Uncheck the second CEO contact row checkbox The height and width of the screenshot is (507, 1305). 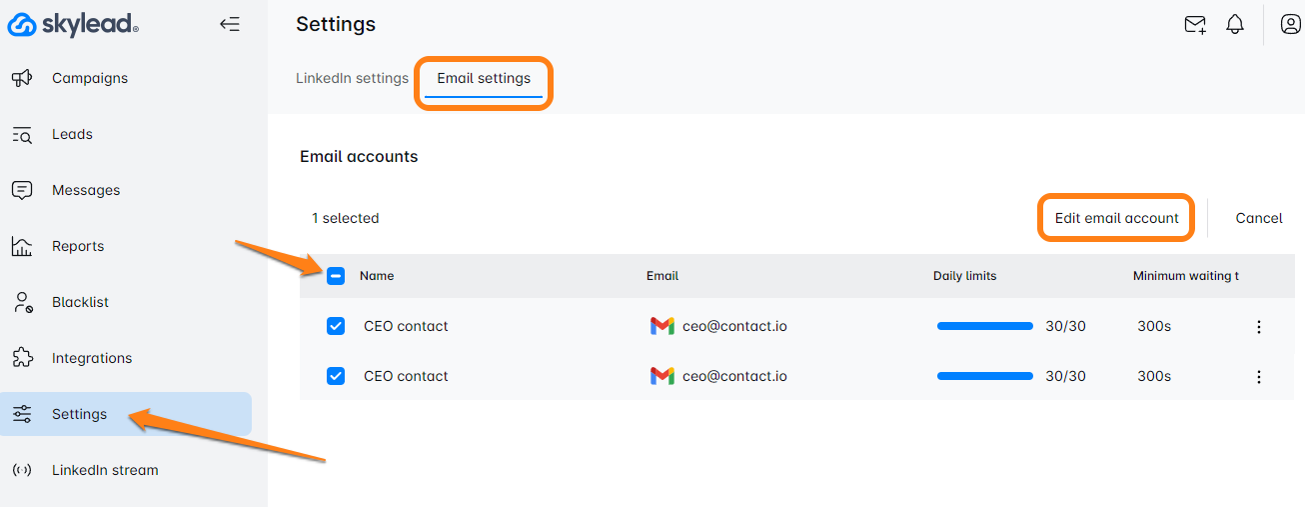[x=336, y=376]
